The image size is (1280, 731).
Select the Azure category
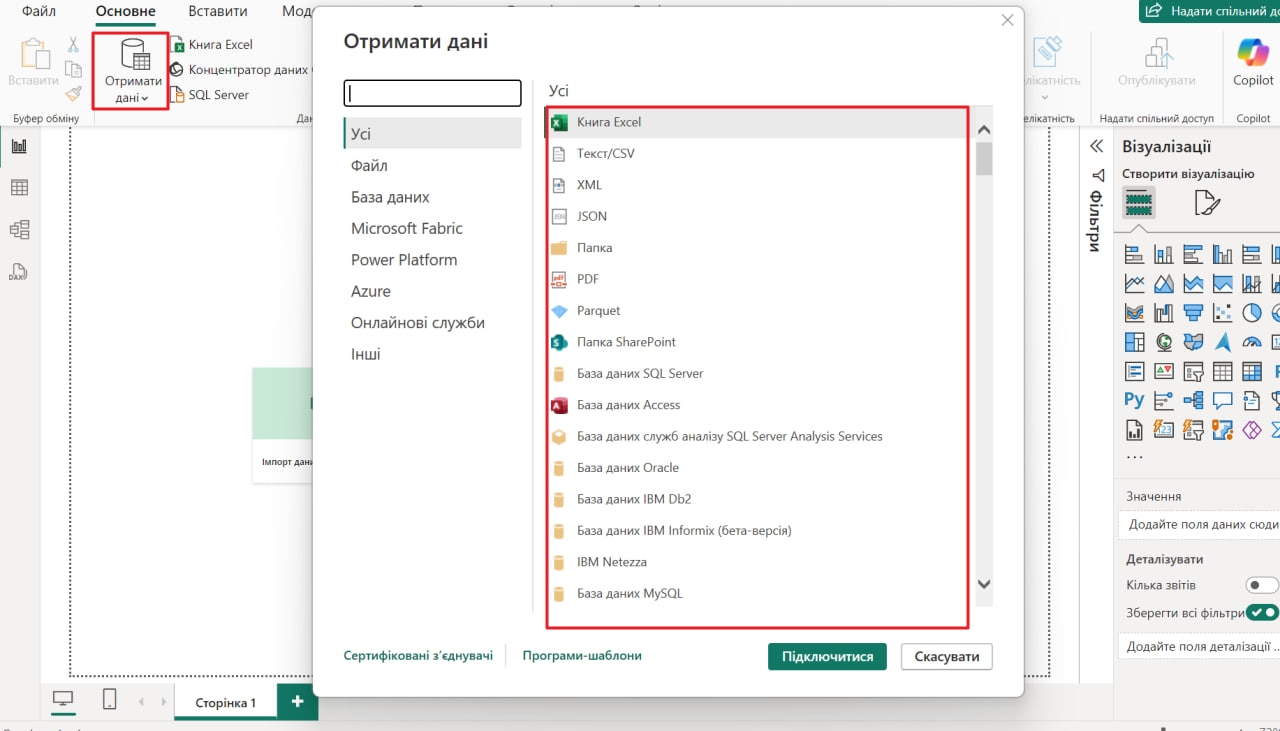tap(432, 291)
